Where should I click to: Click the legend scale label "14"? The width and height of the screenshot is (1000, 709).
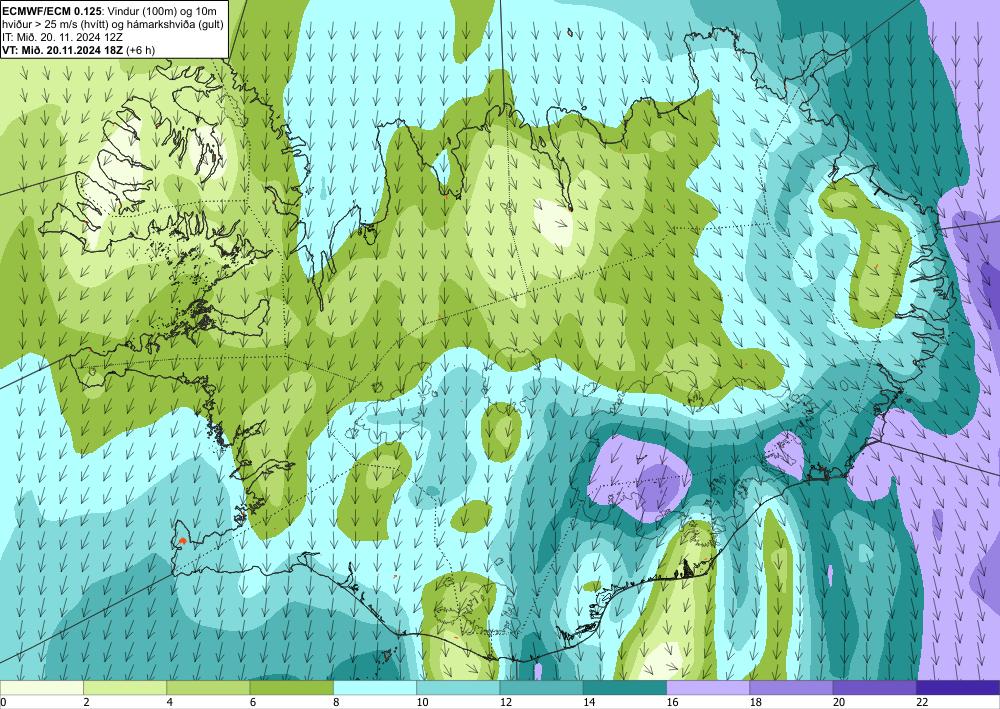(589, 702)
